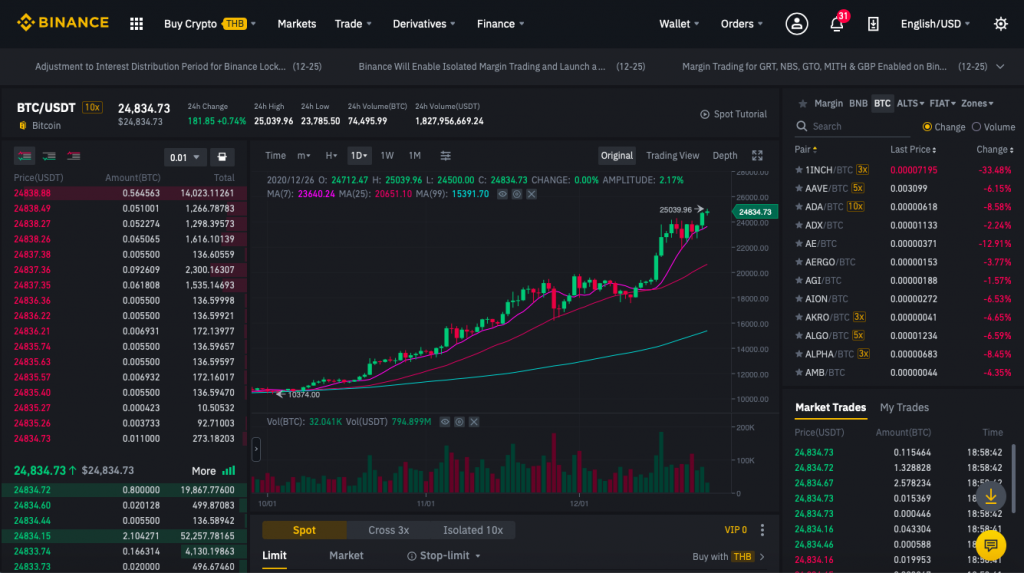The image size is (1024, 573).
Task: Click the download arrow floating button
Action: tap(991, 497)
